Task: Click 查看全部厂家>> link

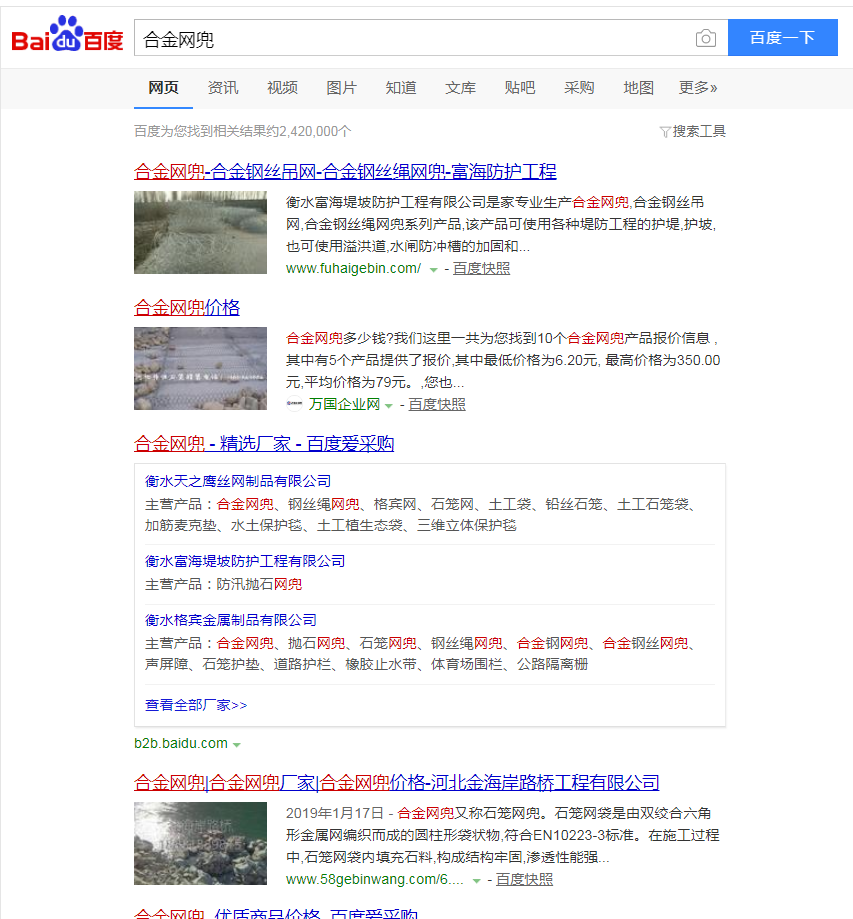Action: (x=196, y=705)
